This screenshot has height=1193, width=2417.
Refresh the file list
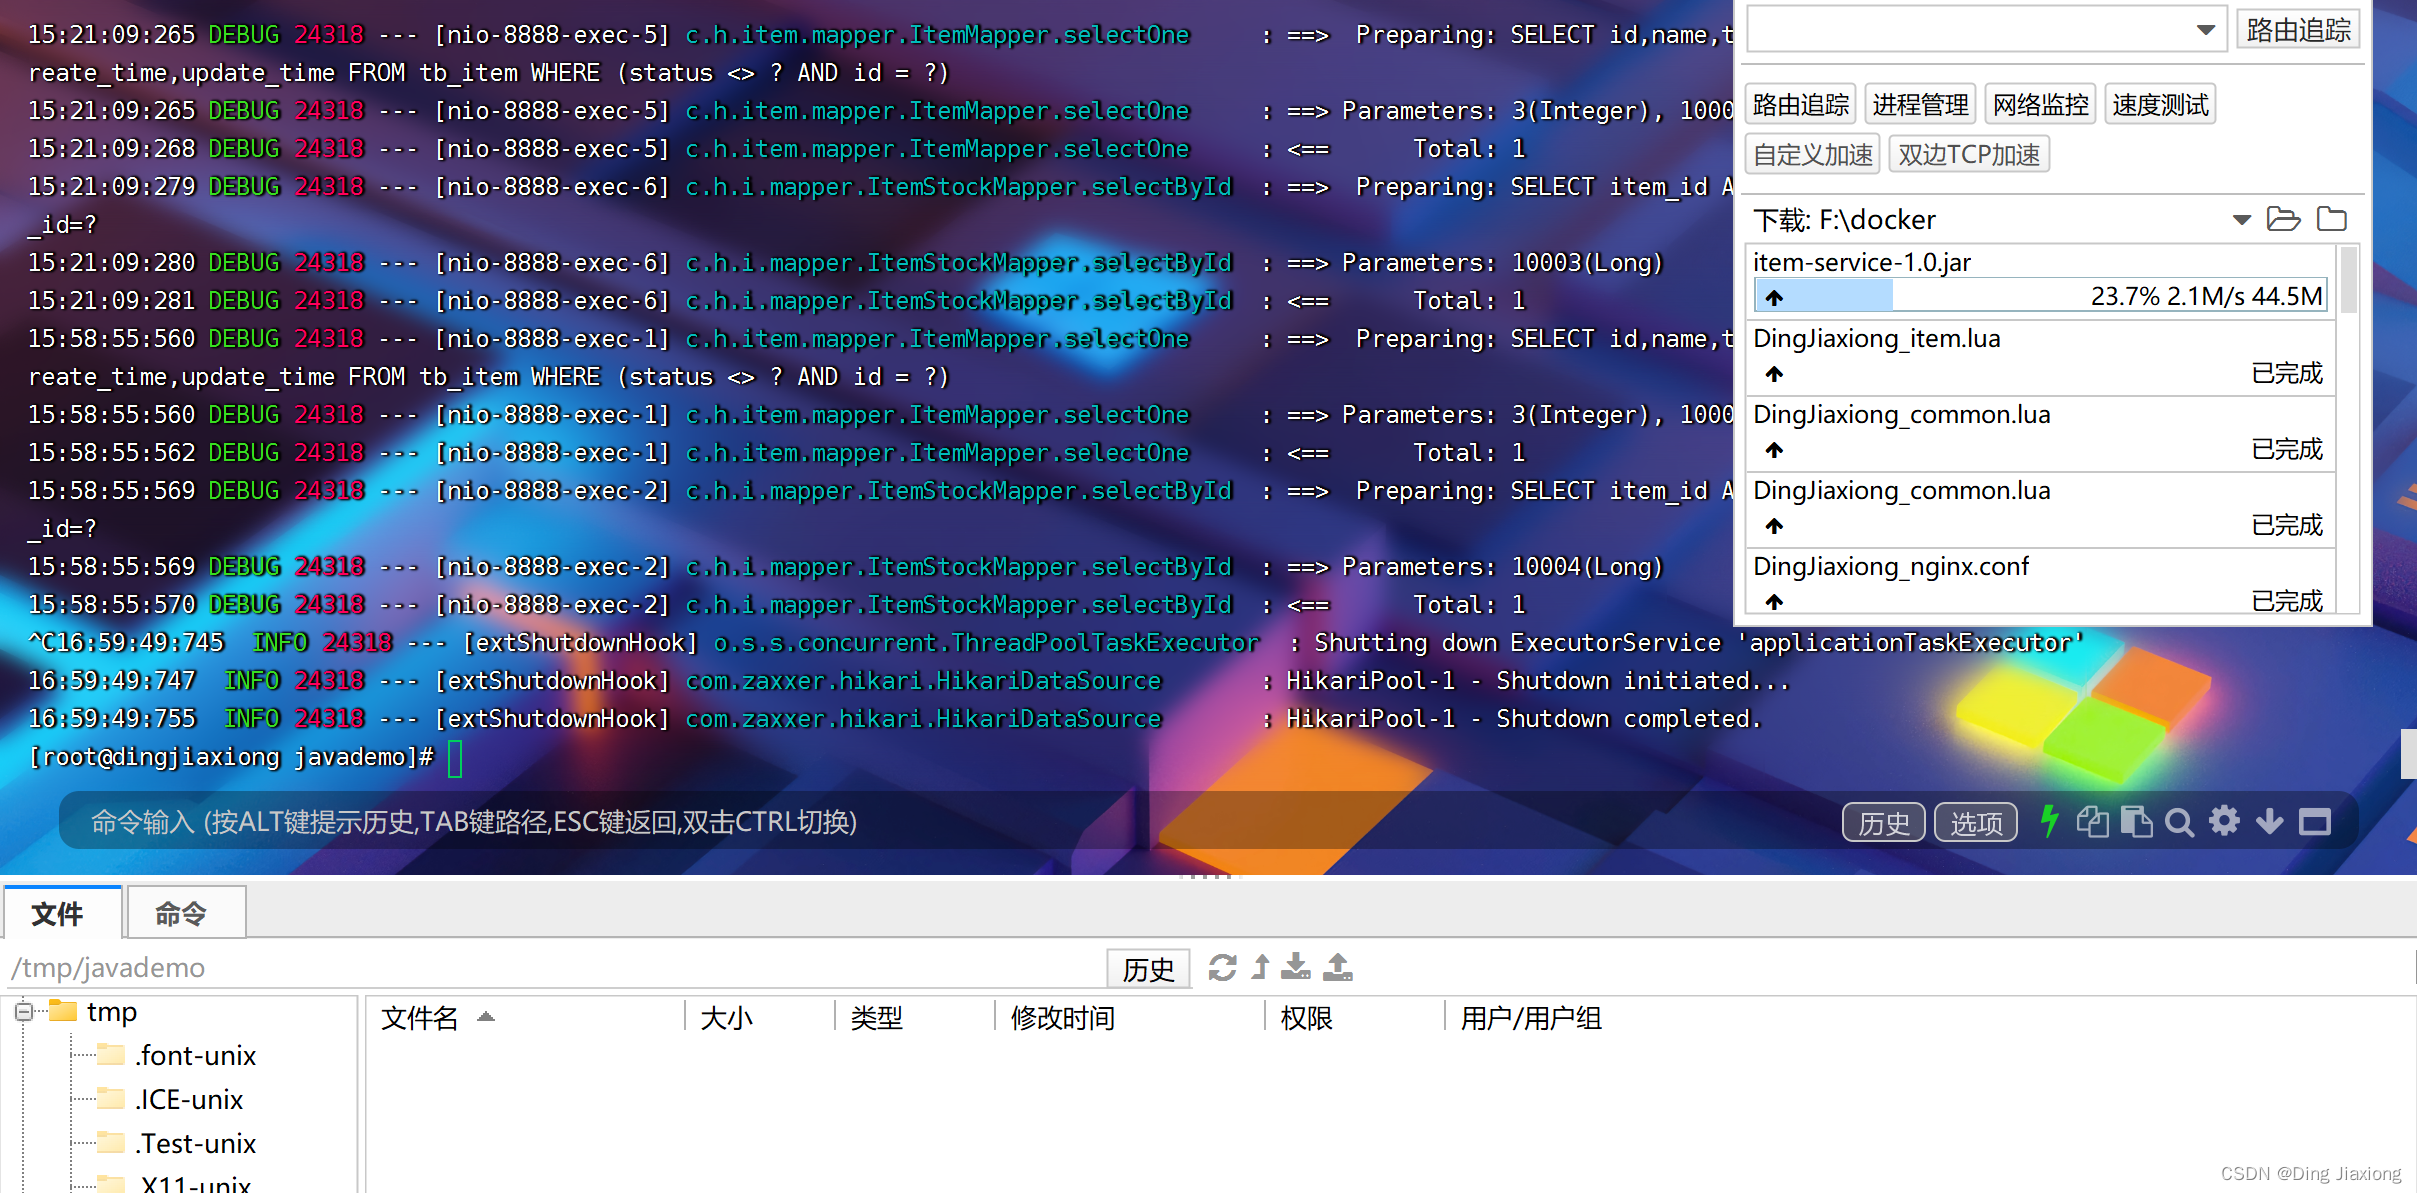1222,967
